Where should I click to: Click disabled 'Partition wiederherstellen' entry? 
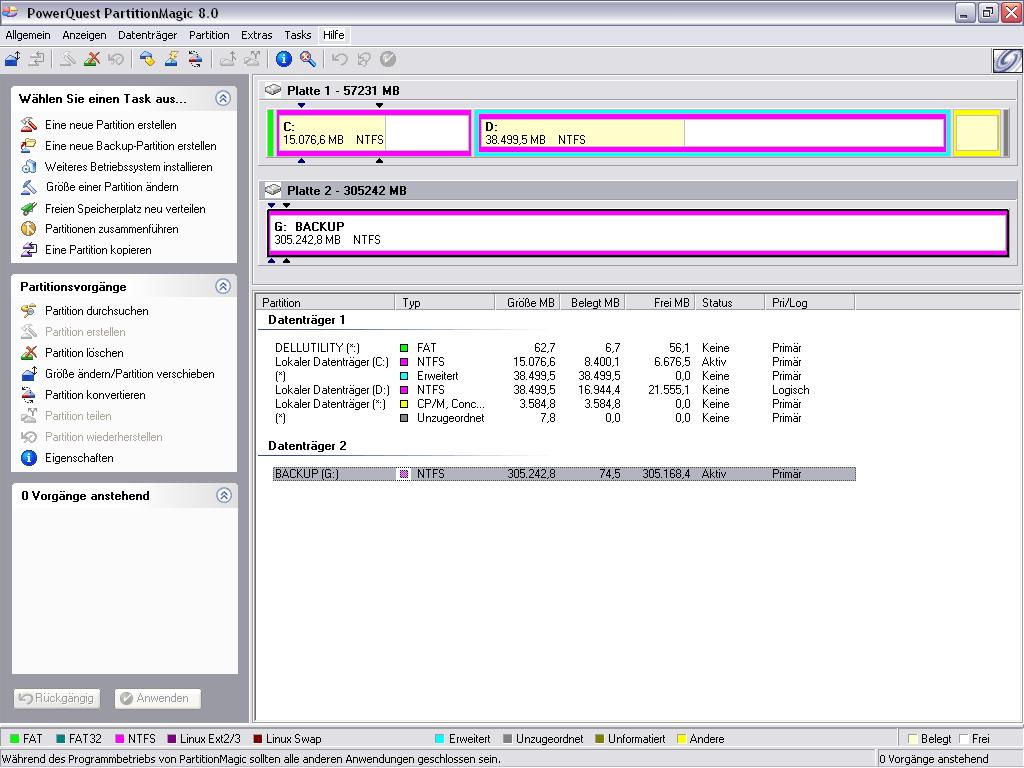tap(103, 437)
